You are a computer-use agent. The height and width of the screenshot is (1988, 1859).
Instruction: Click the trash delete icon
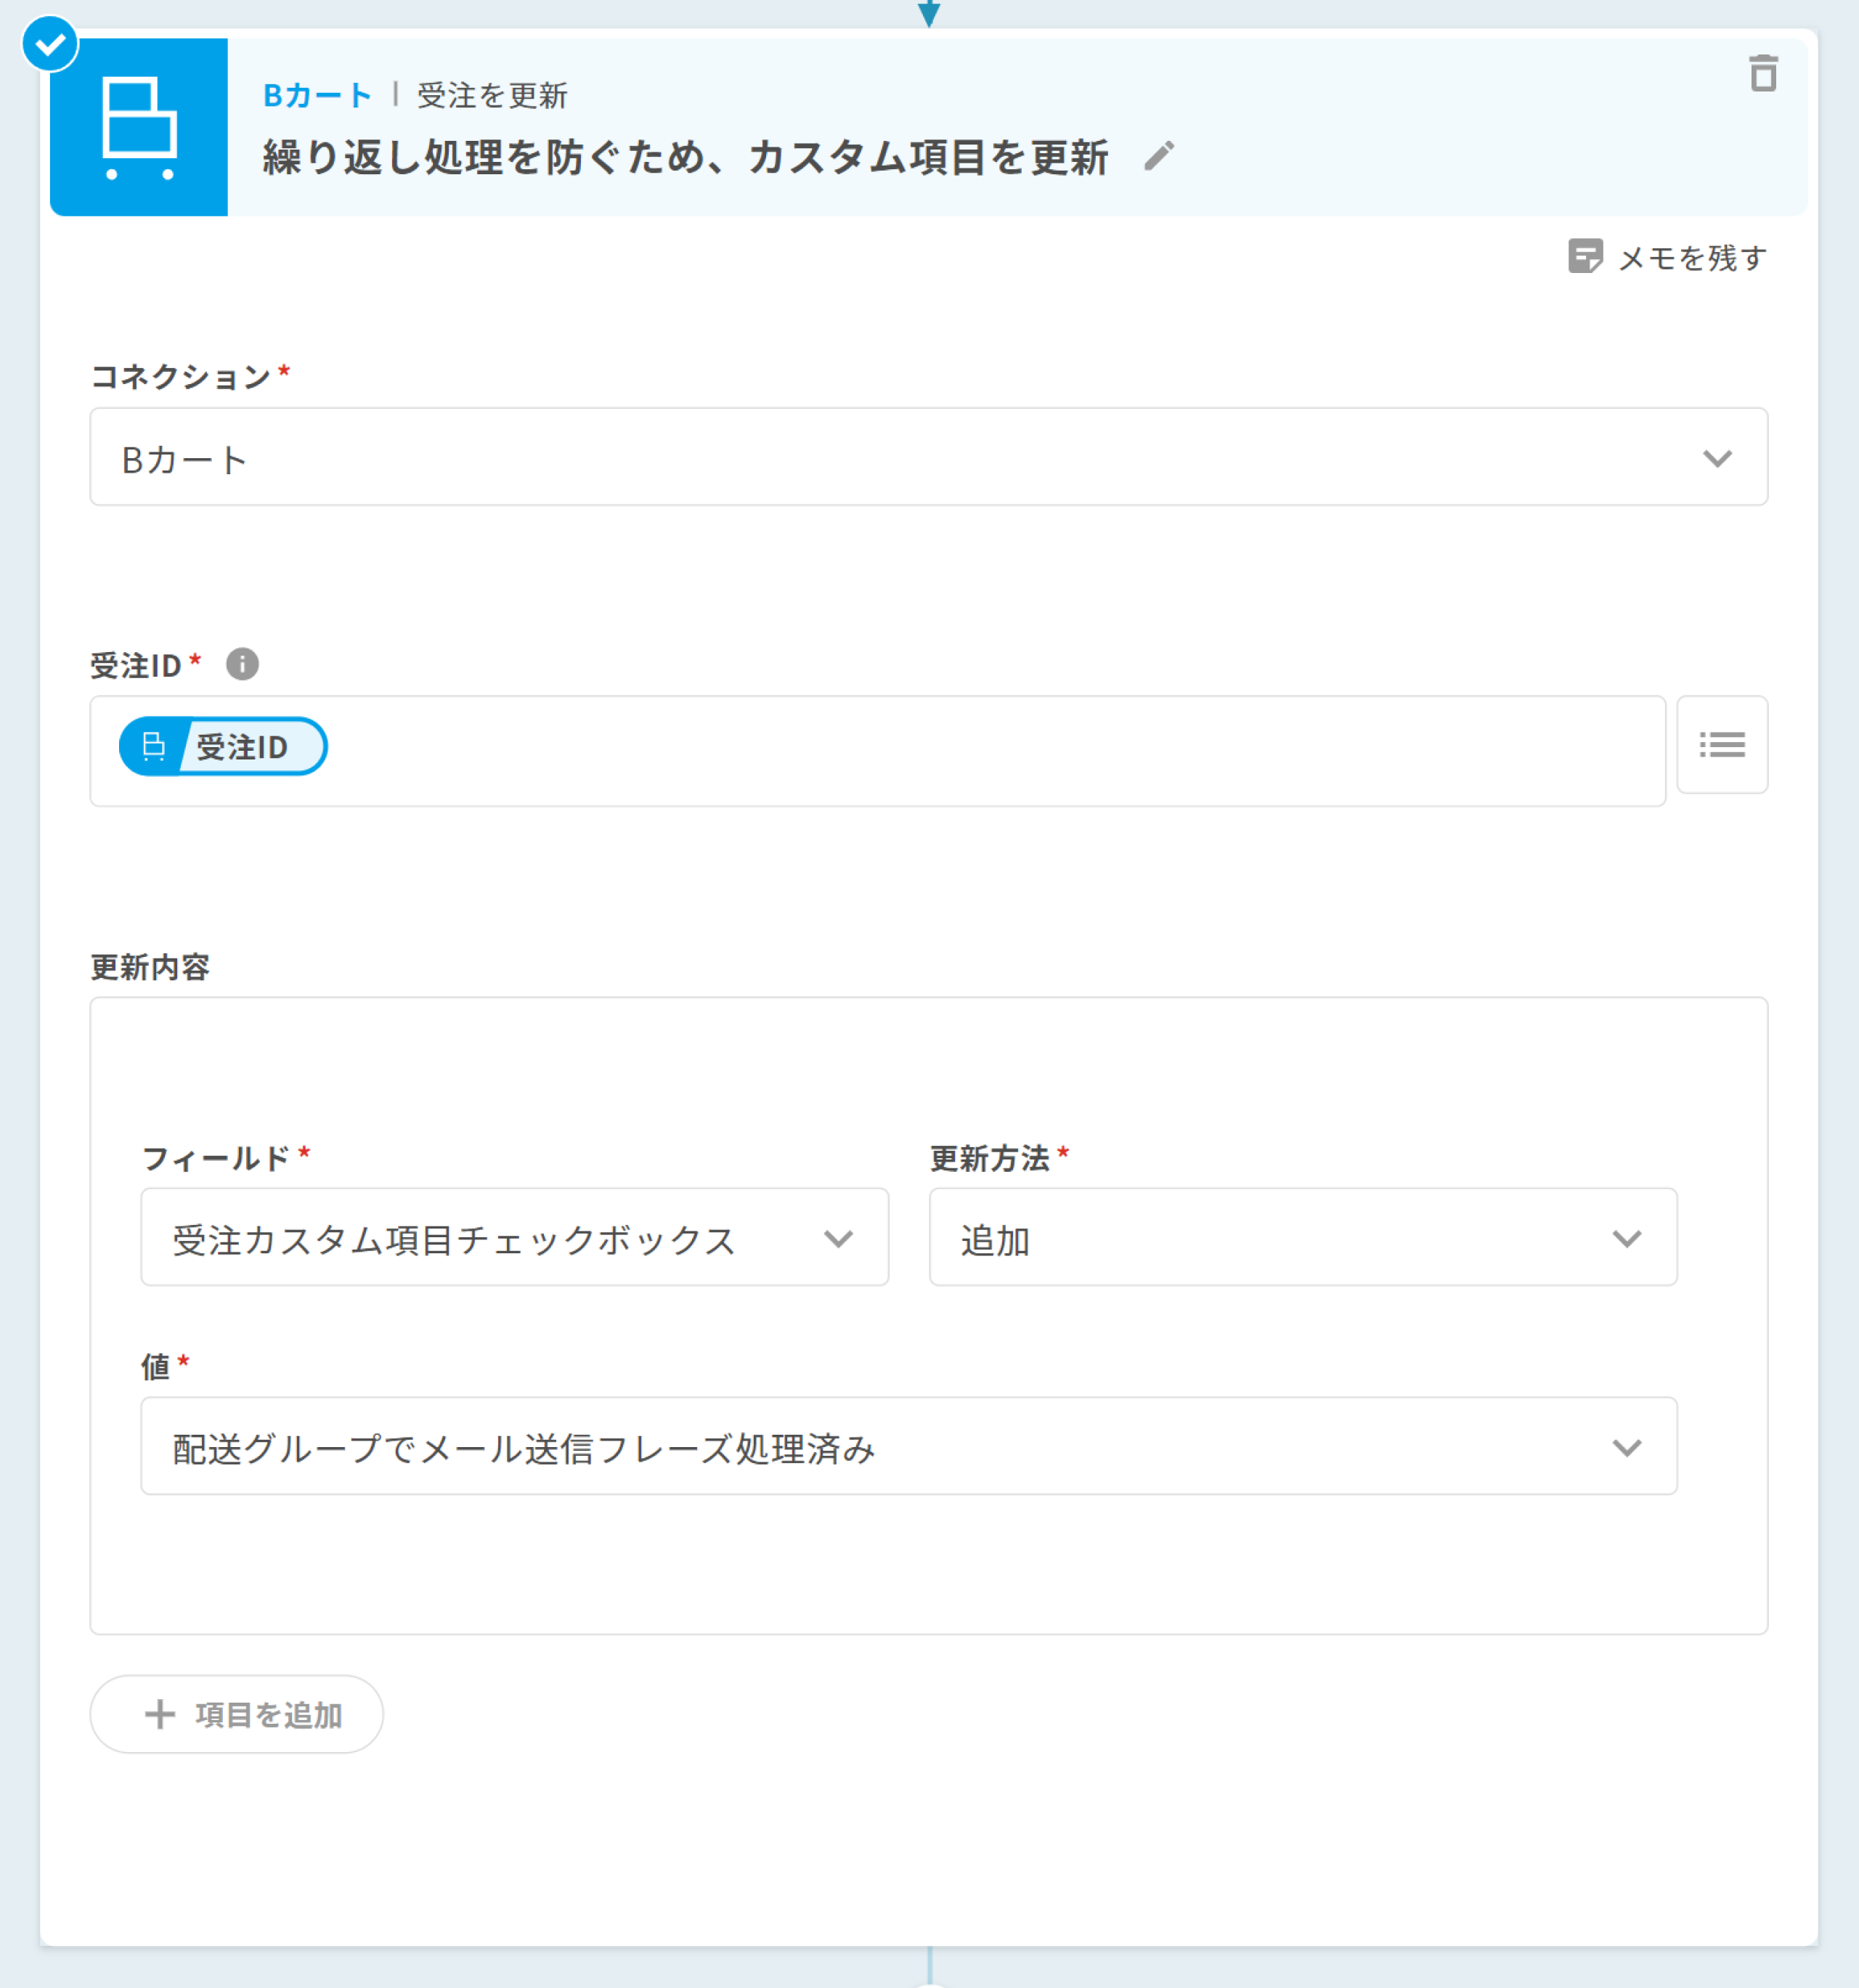1763,74
